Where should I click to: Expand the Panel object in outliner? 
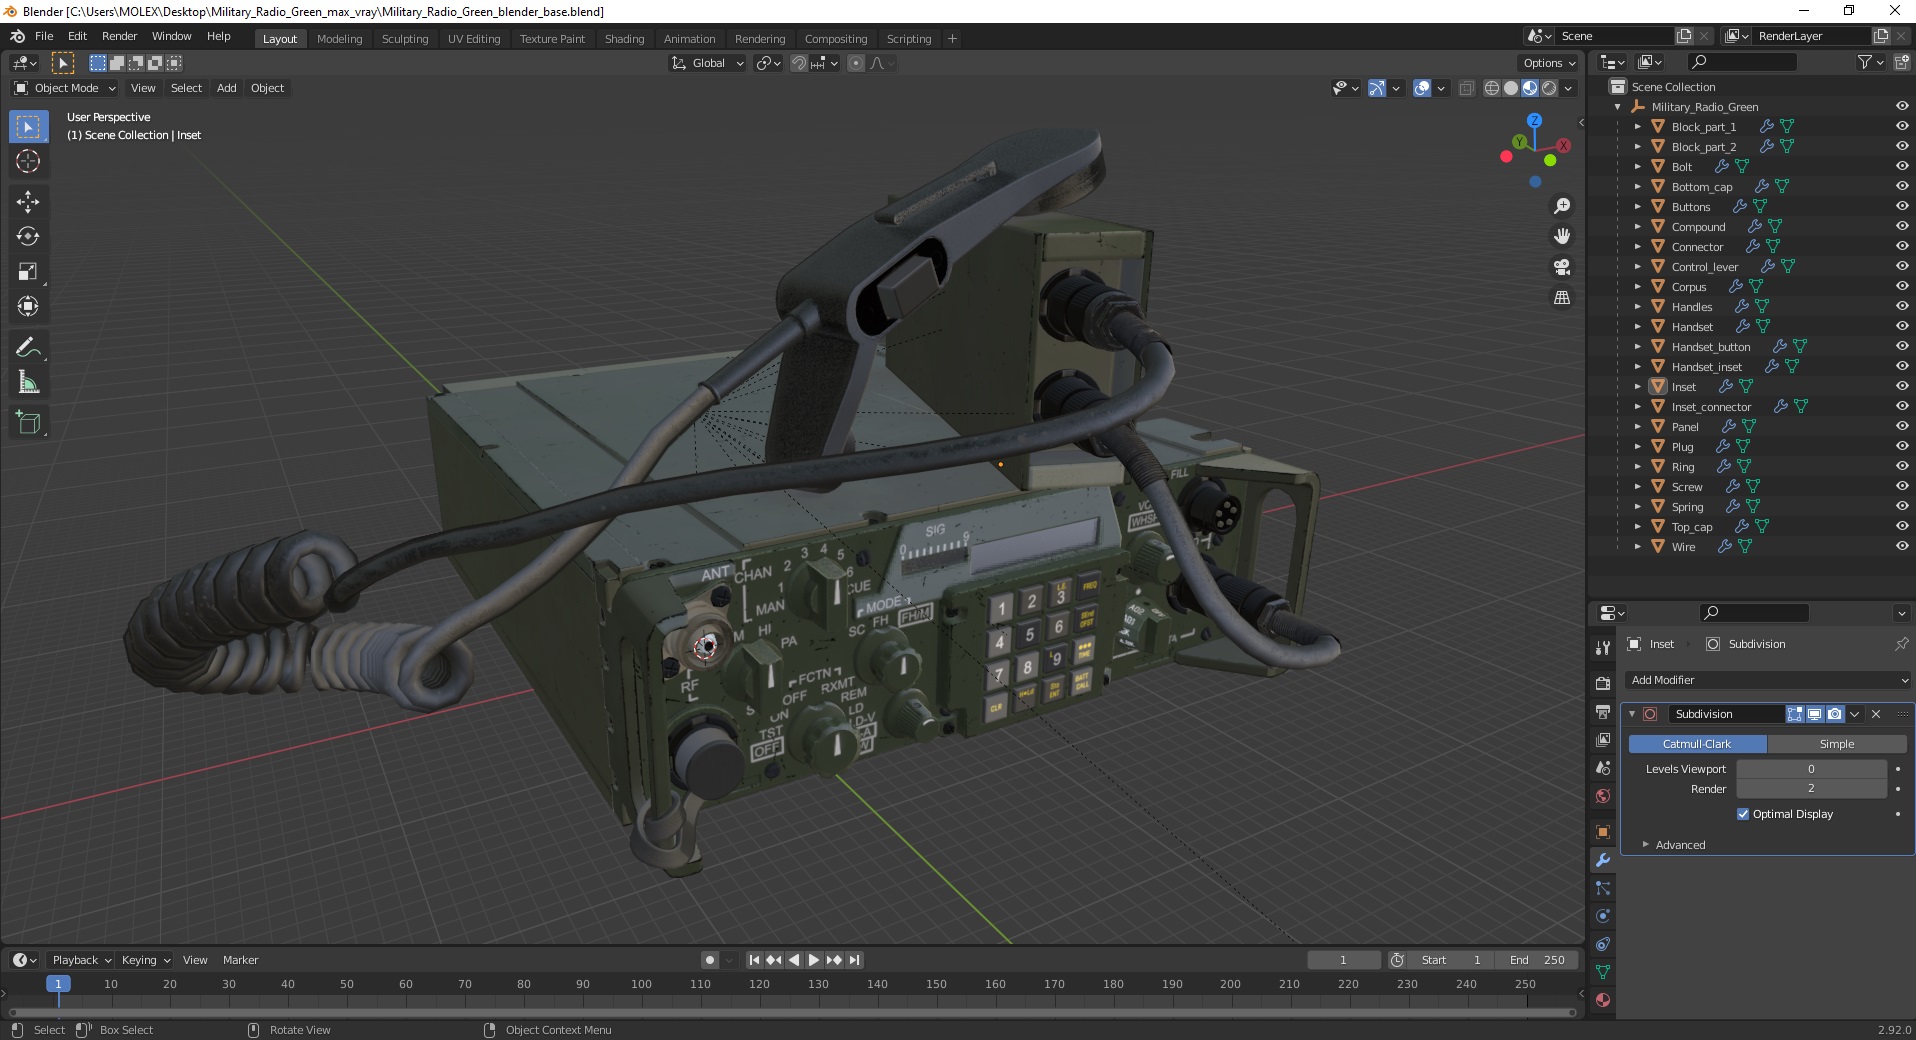[1637, 426]
